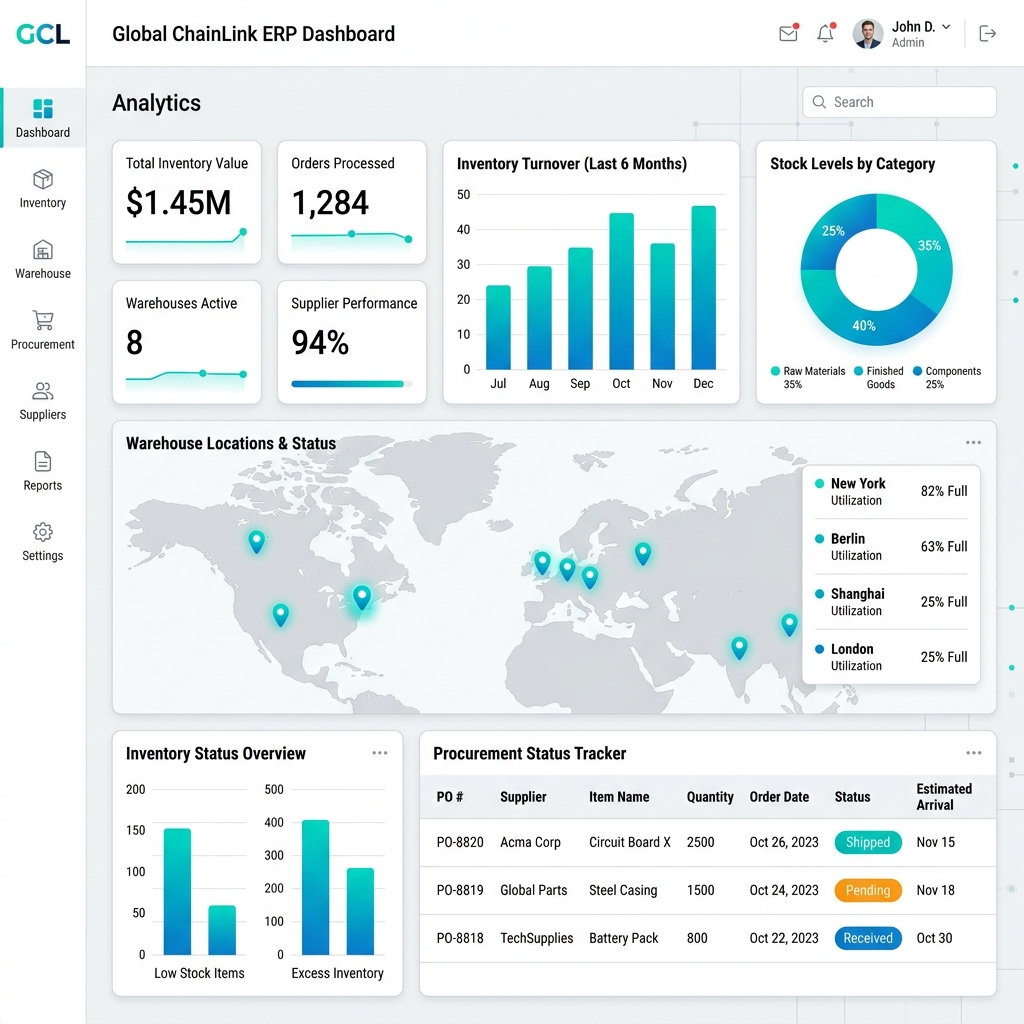
Task: Open the Suppliers people icon
Action: point(43,391)
